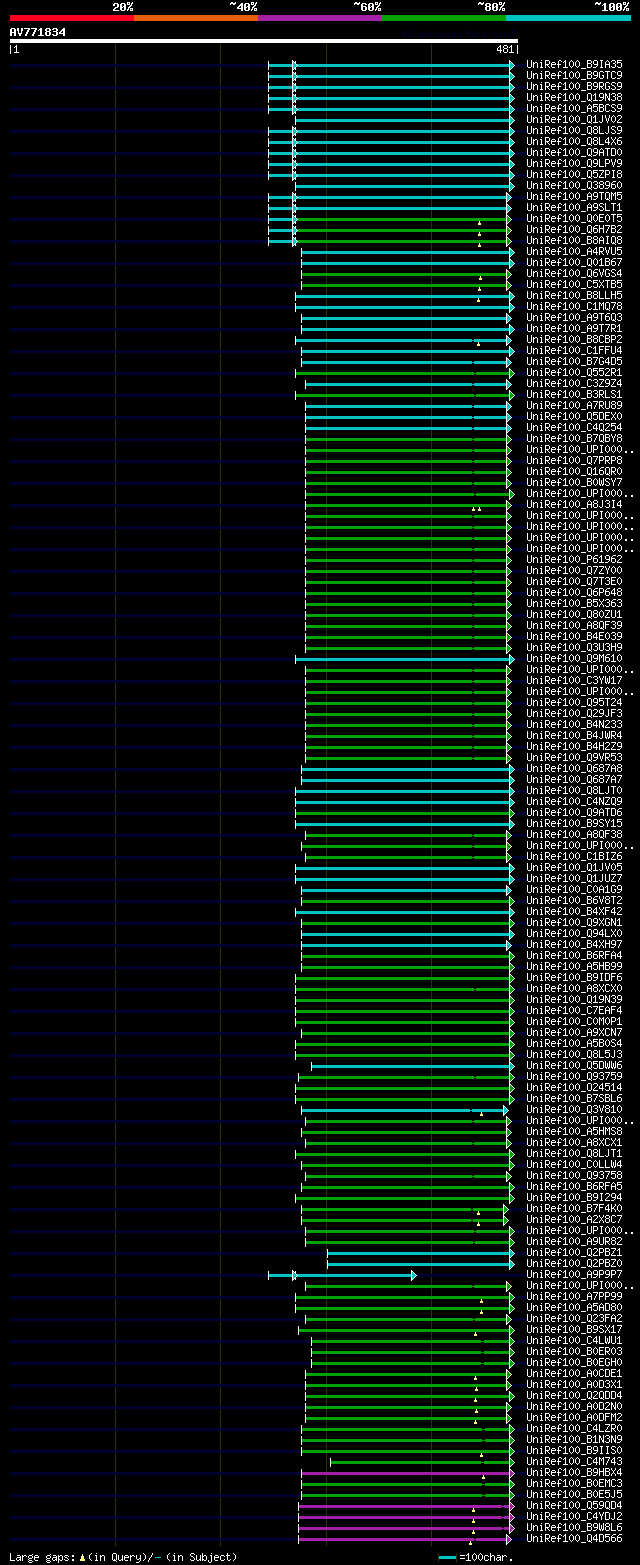Click the UniRef100_C7EAF4 label
Viewport: 640px width, 1565px height.
coord(574,1010)
